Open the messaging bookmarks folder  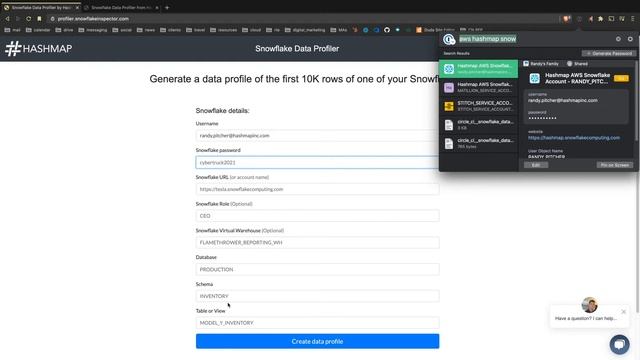(93, 30)
